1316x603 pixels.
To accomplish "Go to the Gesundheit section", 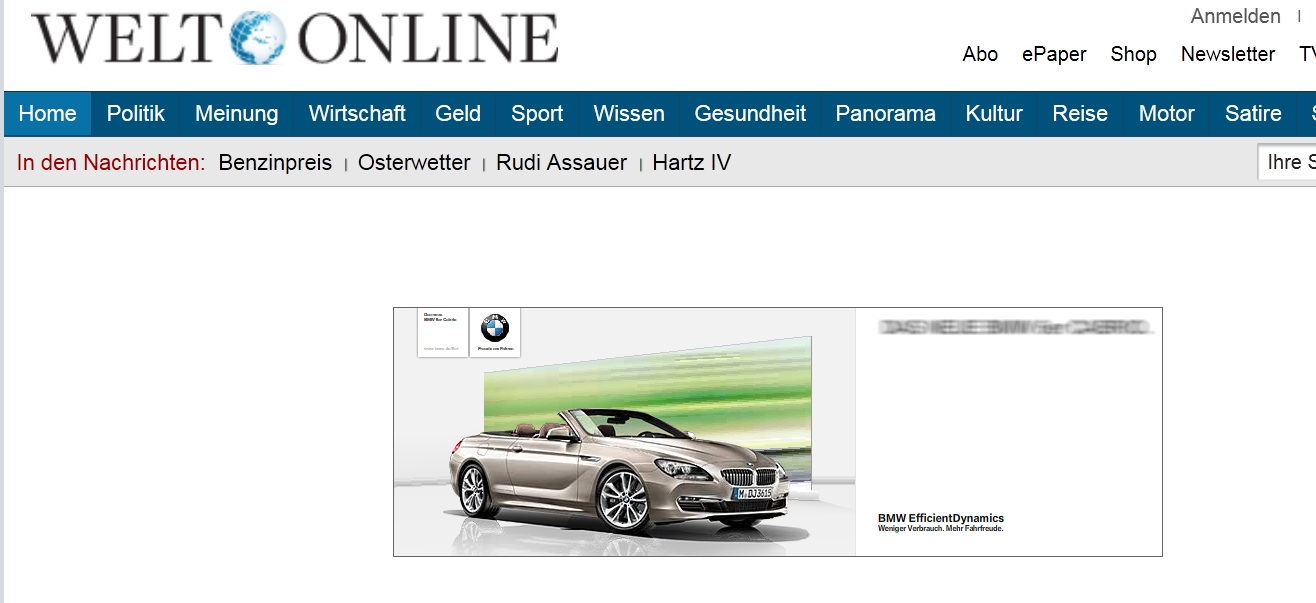I will coord(750,114).
